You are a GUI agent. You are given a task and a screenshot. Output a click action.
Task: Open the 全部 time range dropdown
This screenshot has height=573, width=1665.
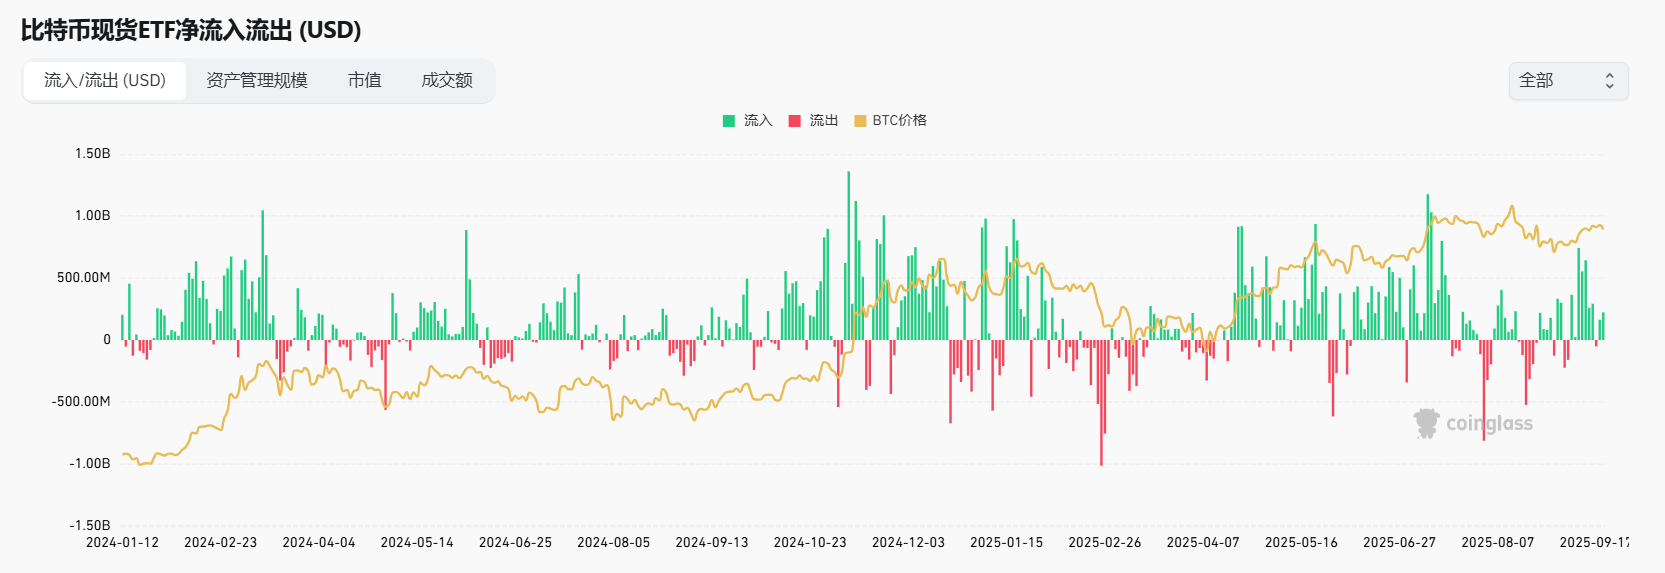(x=1567, y=81)
